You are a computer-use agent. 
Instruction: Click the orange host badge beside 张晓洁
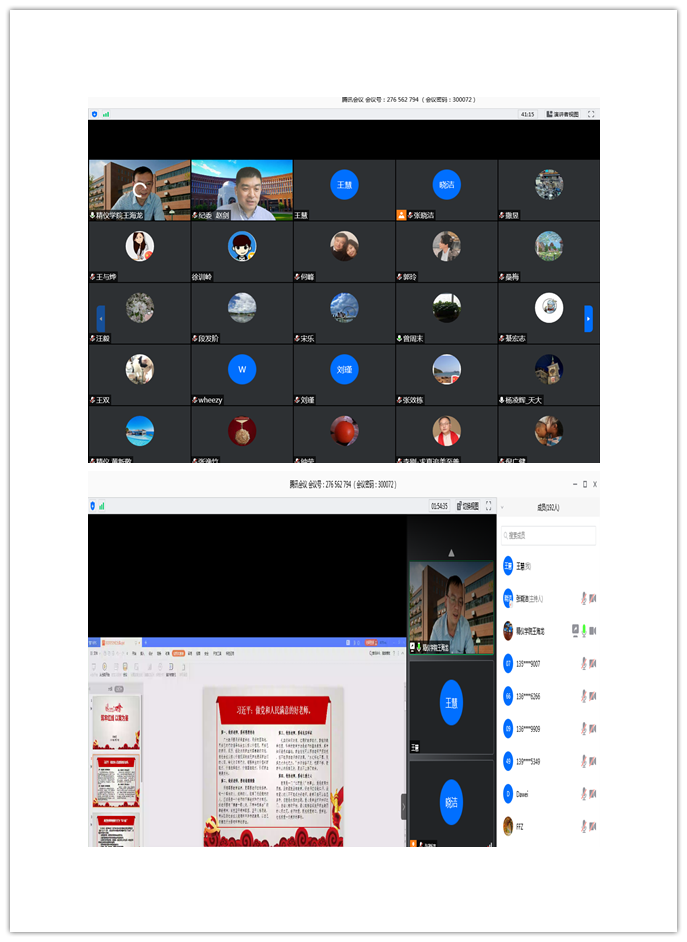(401, 215)
